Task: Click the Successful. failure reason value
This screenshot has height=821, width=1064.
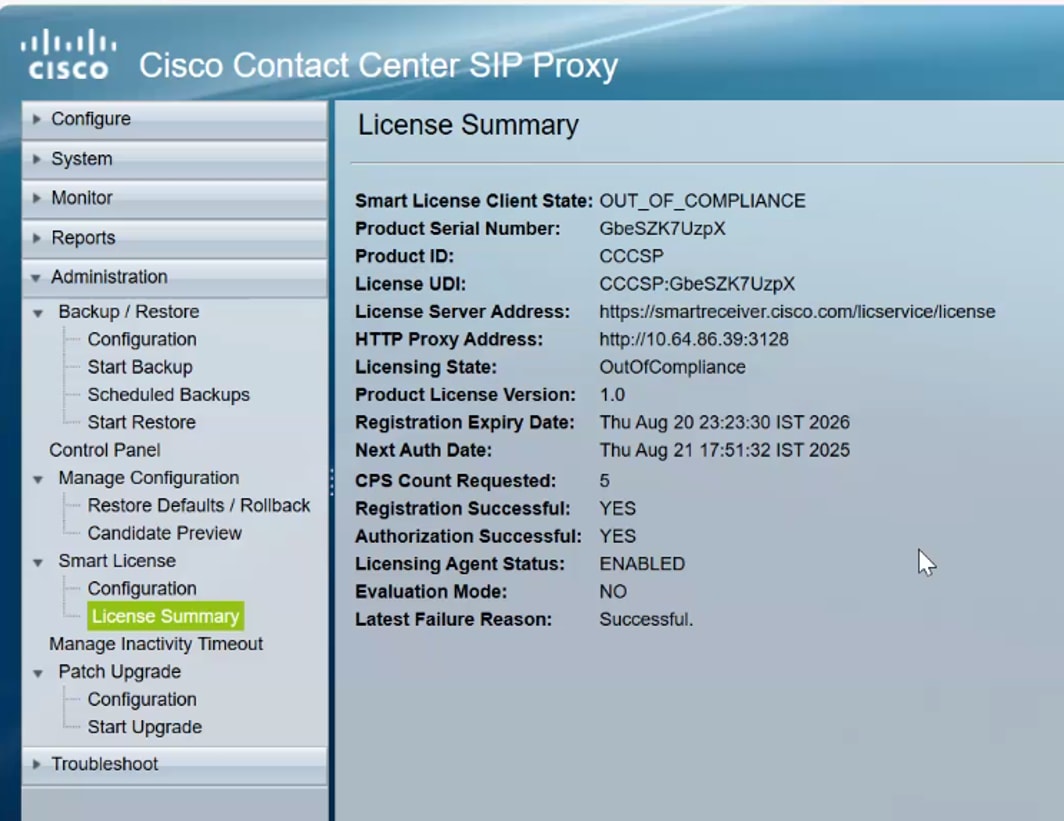Action: pyautogui.click(x=646, y=619)
